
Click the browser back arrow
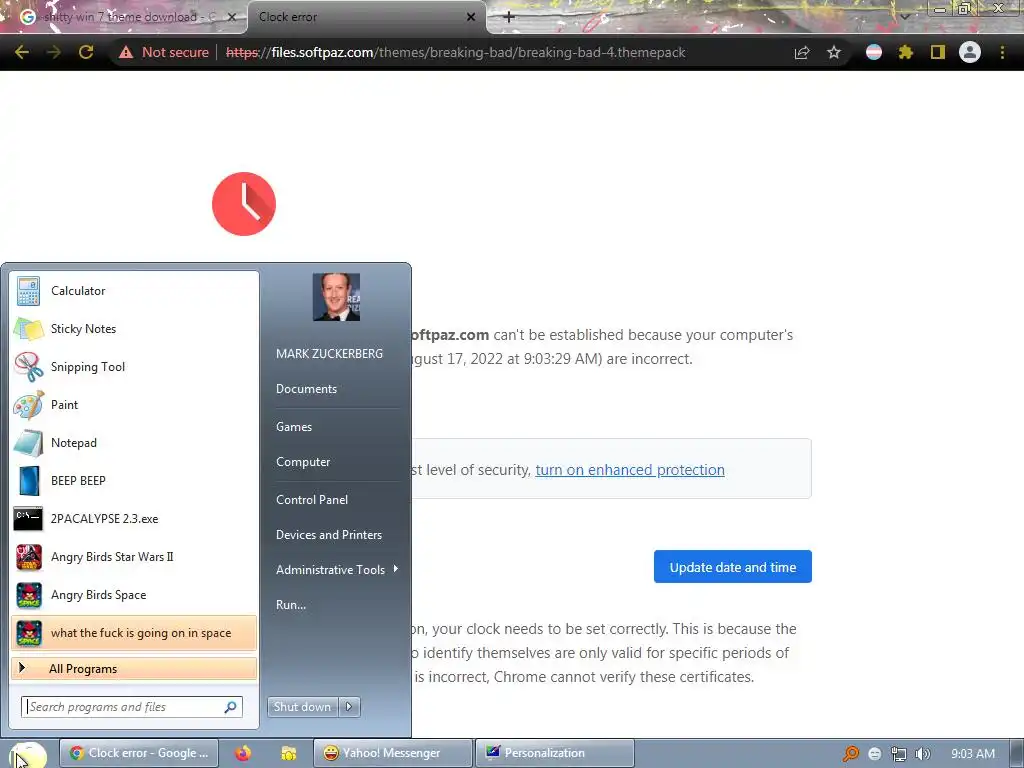click(x=22, y=52)
